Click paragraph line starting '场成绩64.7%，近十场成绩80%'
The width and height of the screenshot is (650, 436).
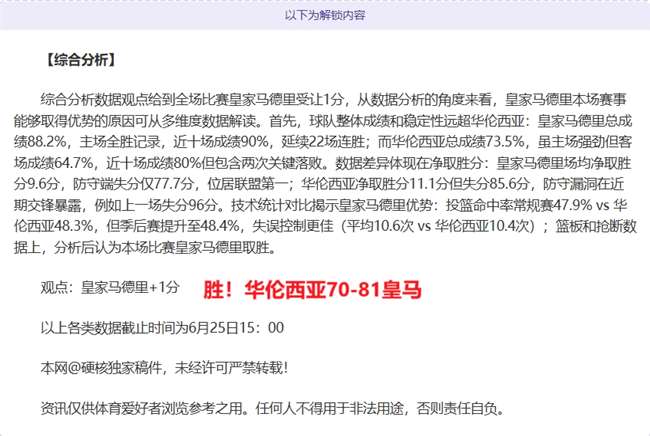323,163
